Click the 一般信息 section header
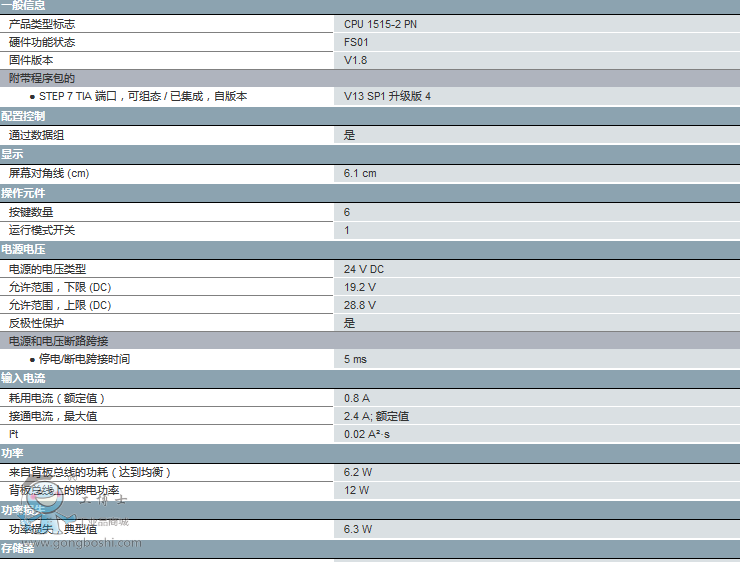This screenshot has width=740, height=562. coord(23,6)
